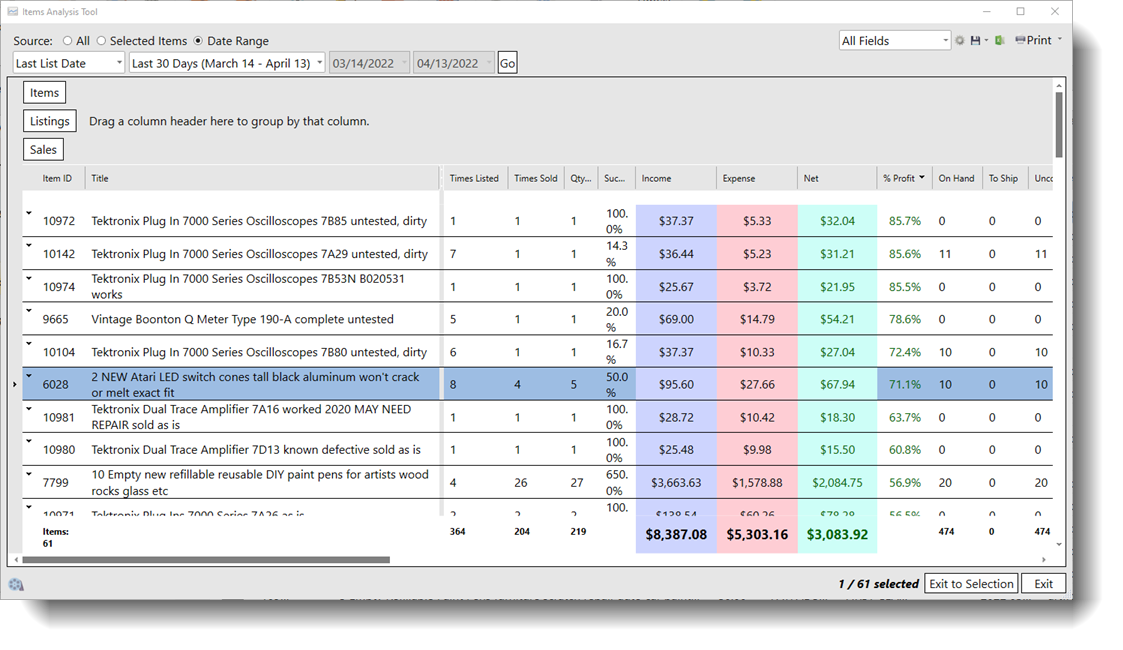The width and height of the screenshot is (1123, 650).
Task: Open the Sales tab
Action: [x=43, y=149]
